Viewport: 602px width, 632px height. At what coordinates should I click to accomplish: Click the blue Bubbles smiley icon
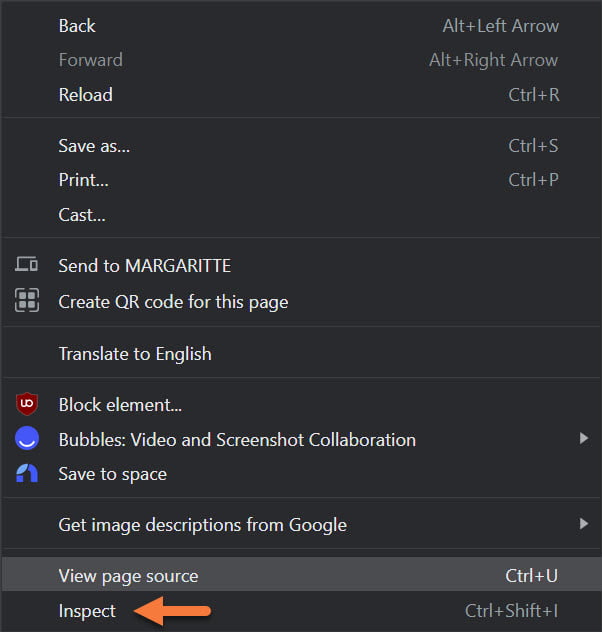coord(27,440)
